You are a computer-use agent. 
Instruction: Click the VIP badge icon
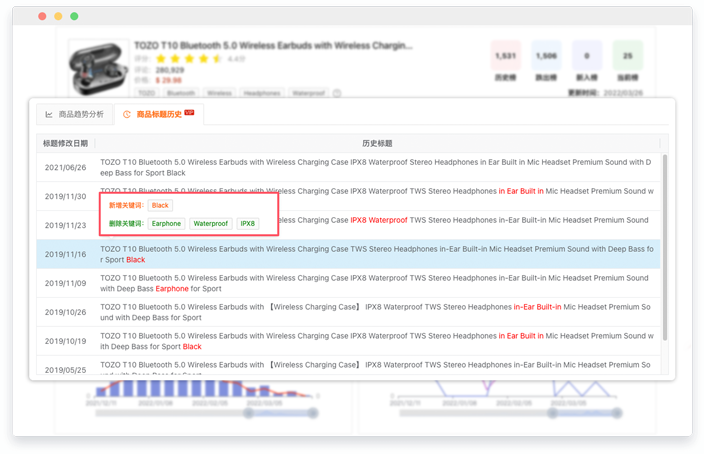tap(189, 112)
